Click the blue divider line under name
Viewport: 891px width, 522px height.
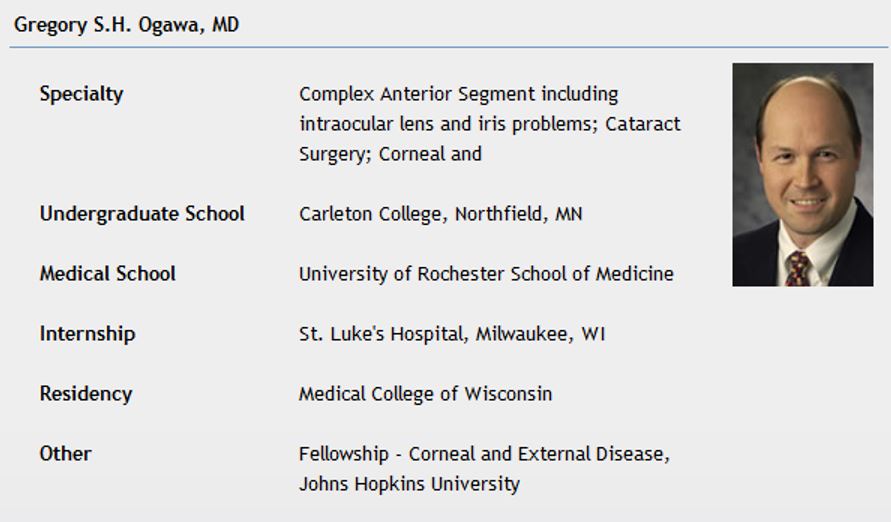point(448,47)
